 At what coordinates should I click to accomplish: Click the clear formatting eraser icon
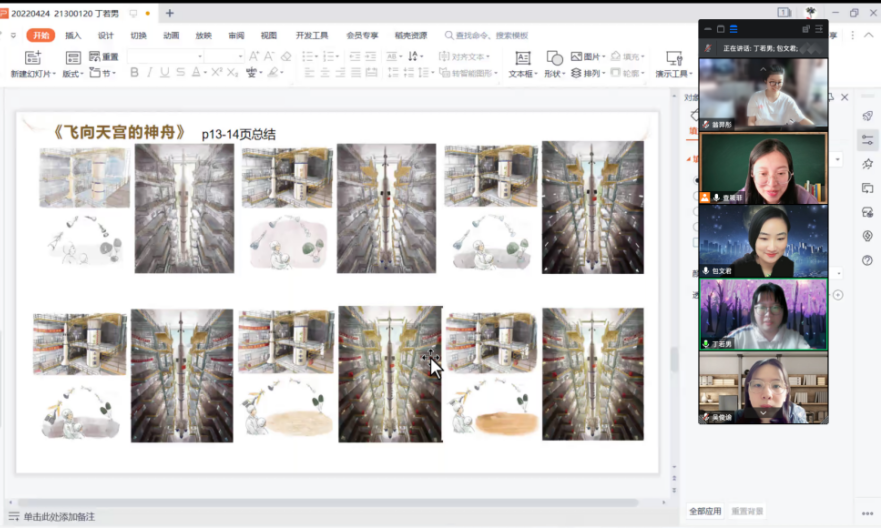[x=286, y=56]
